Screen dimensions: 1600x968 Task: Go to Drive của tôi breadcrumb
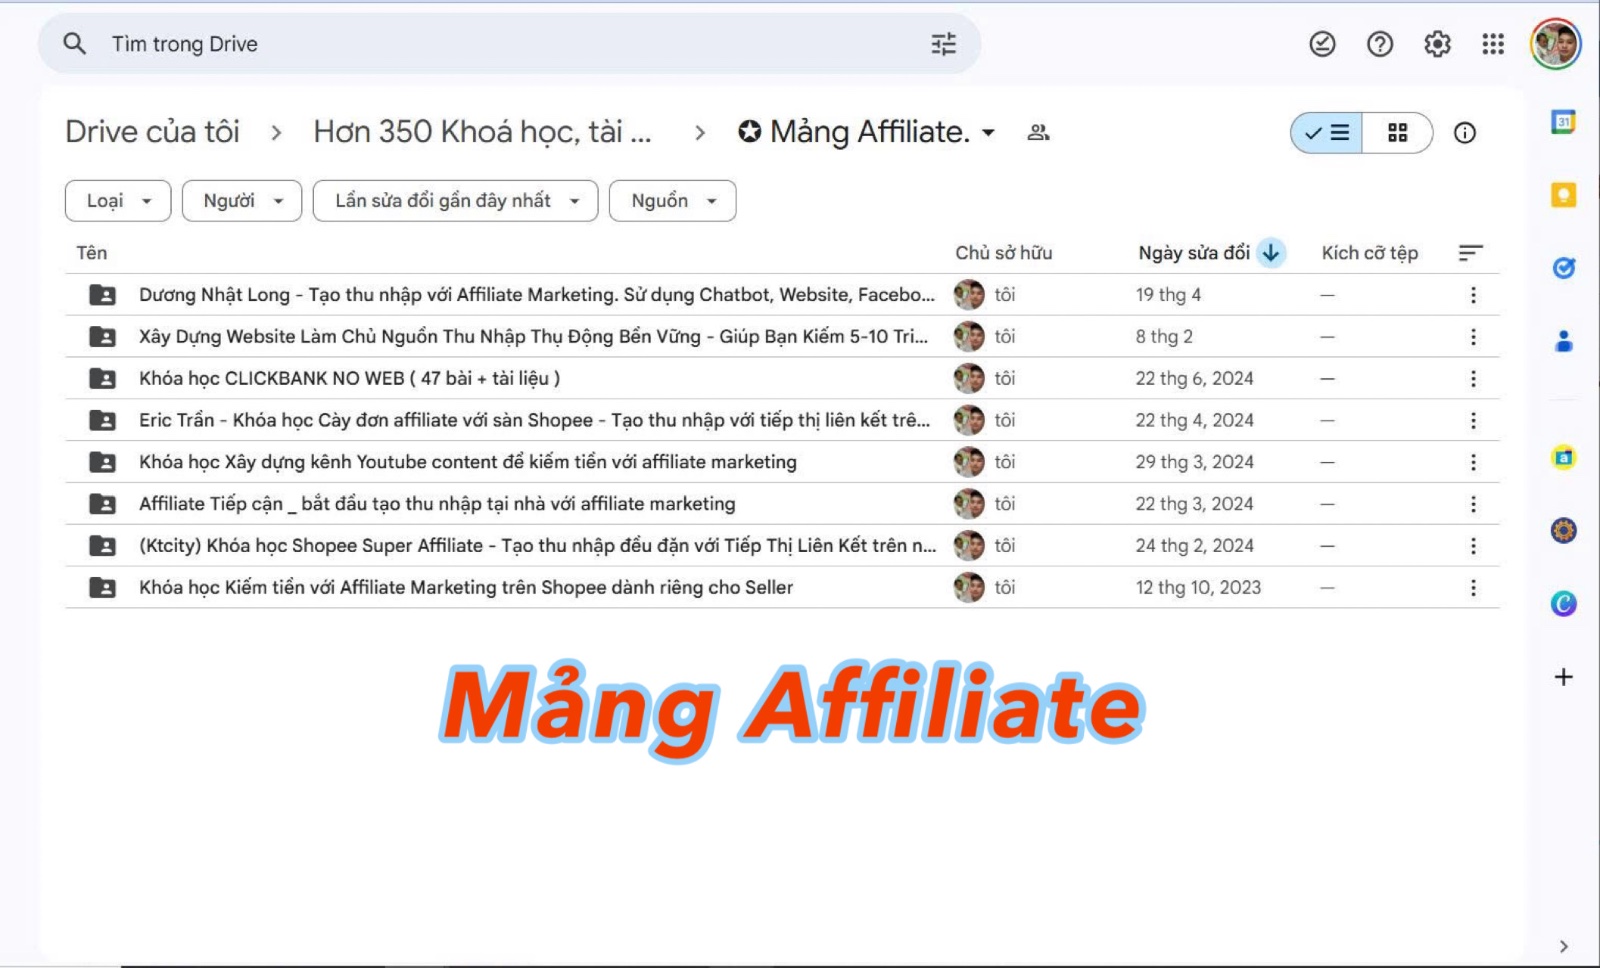click(x=152, y=132)
